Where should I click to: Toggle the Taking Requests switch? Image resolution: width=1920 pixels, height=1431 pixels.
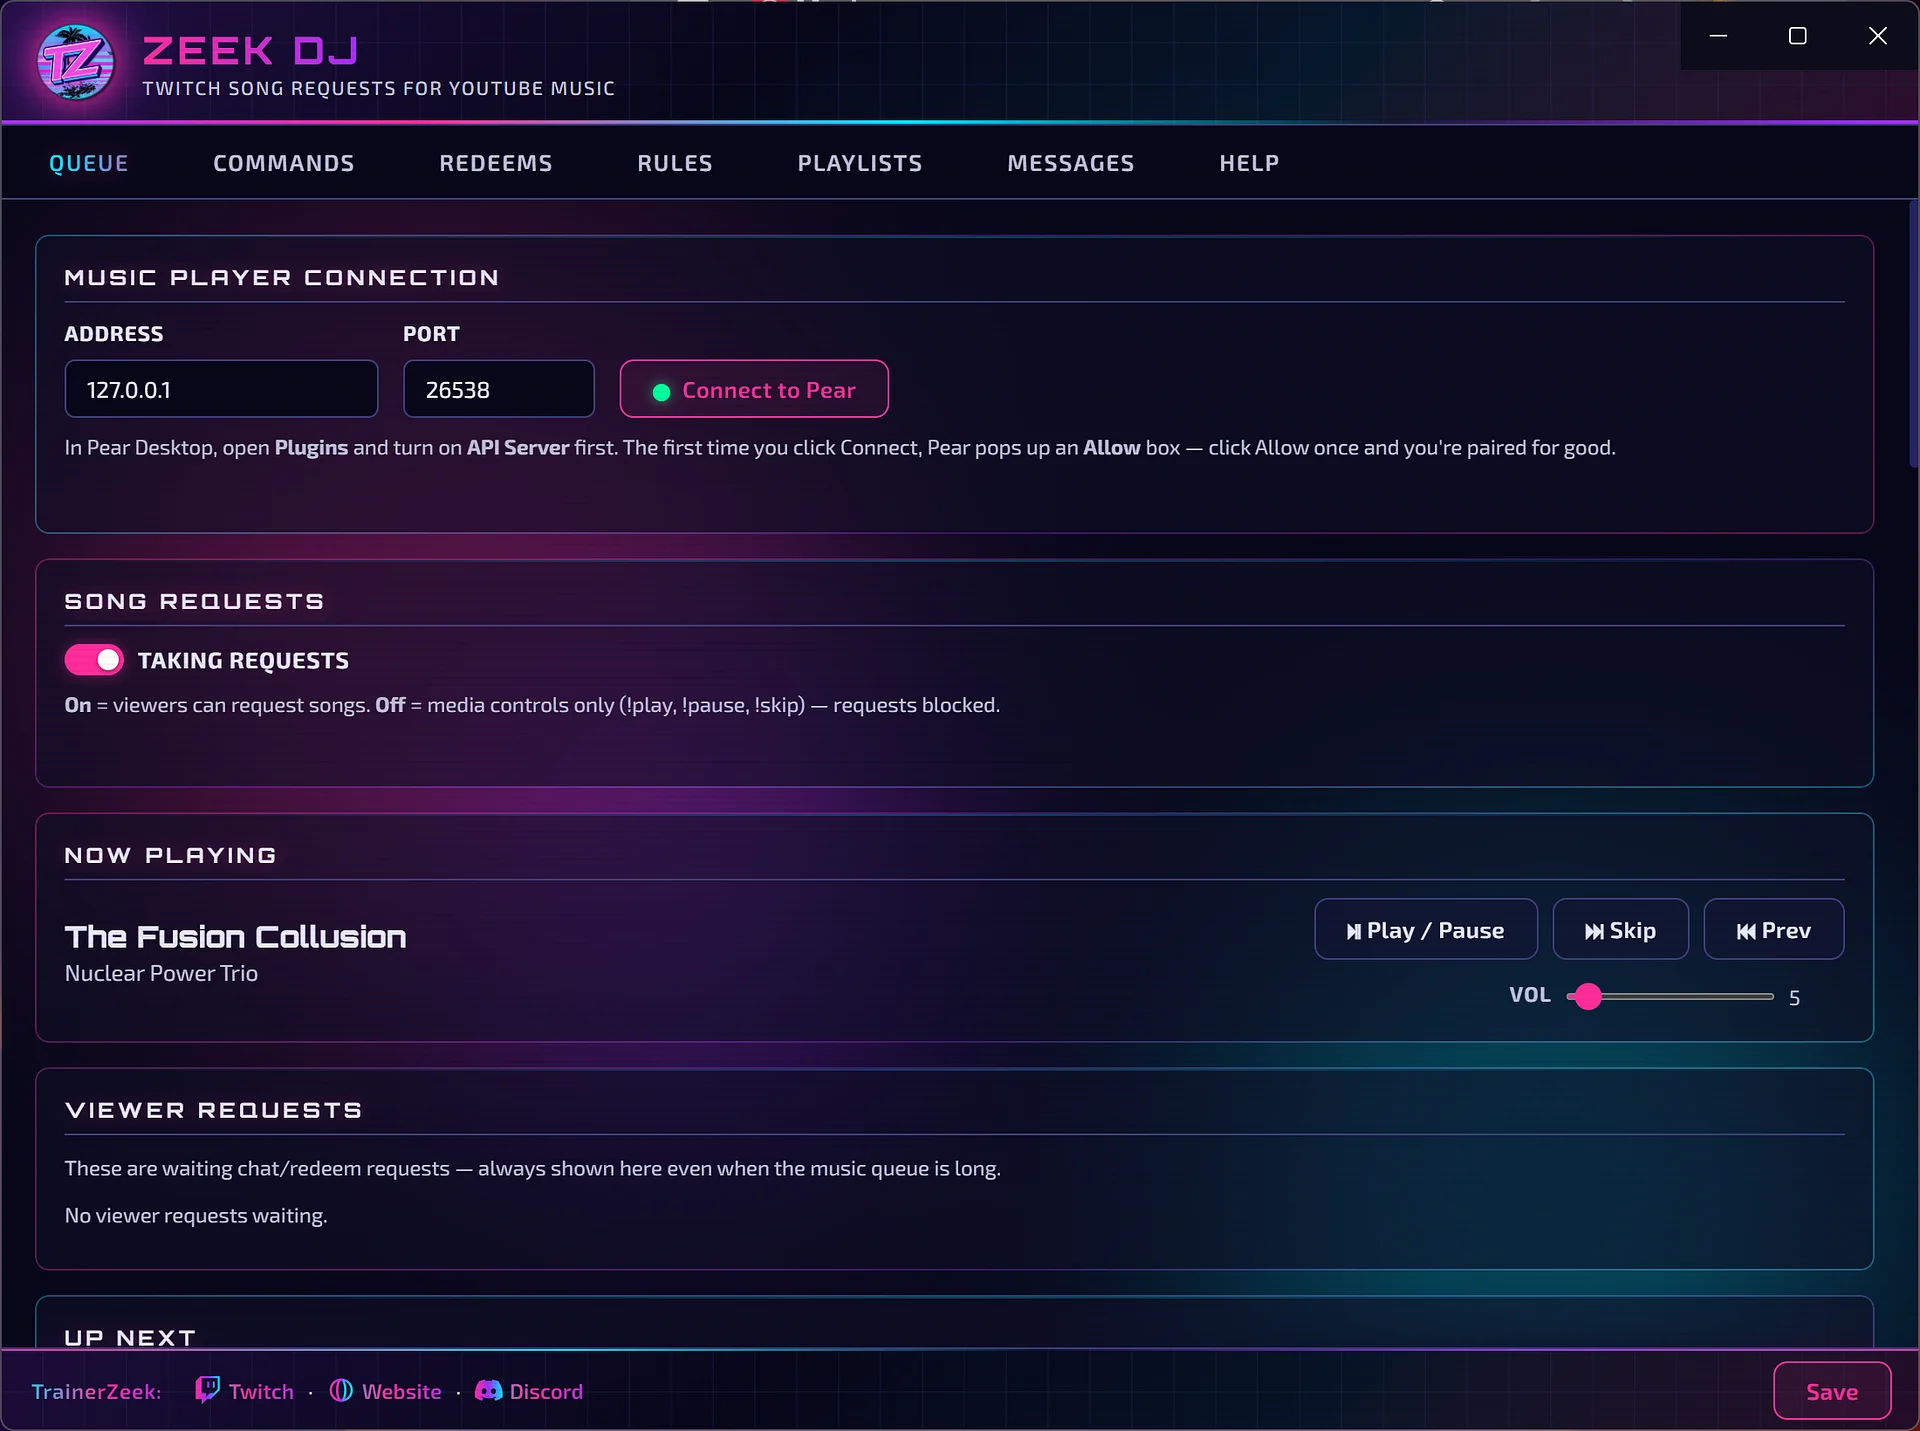coord(94,660)
